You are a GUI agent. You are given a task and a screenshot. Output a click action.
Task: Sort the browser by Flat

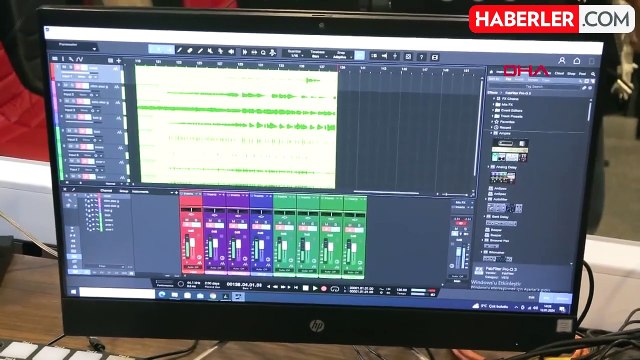pyautogui.click(x=508, y=79)
